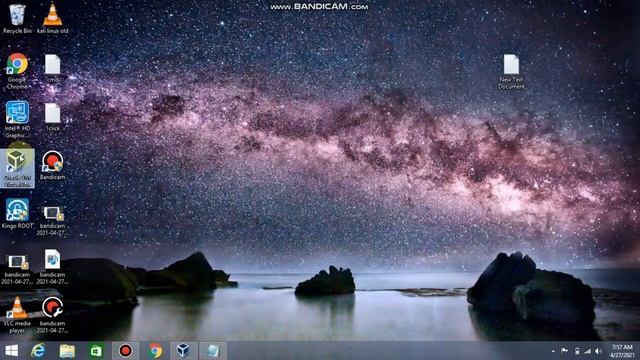The image size is (640, 360).
Task: Select the '1click' file on the desktop
Action: coord(53,117)
